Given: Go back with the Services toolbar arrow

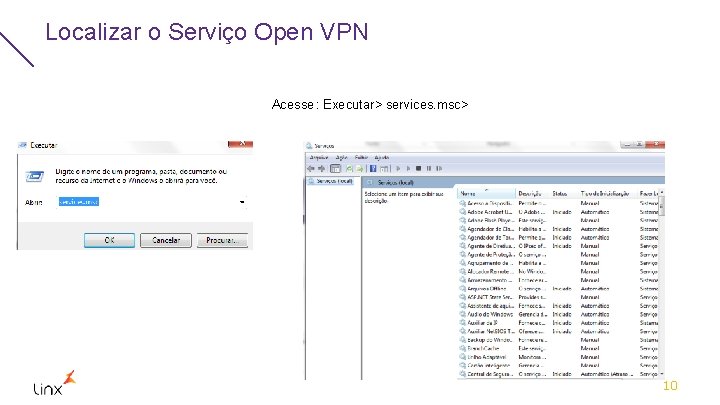Looking at the screenshot, I should click(x=311, y=169).
